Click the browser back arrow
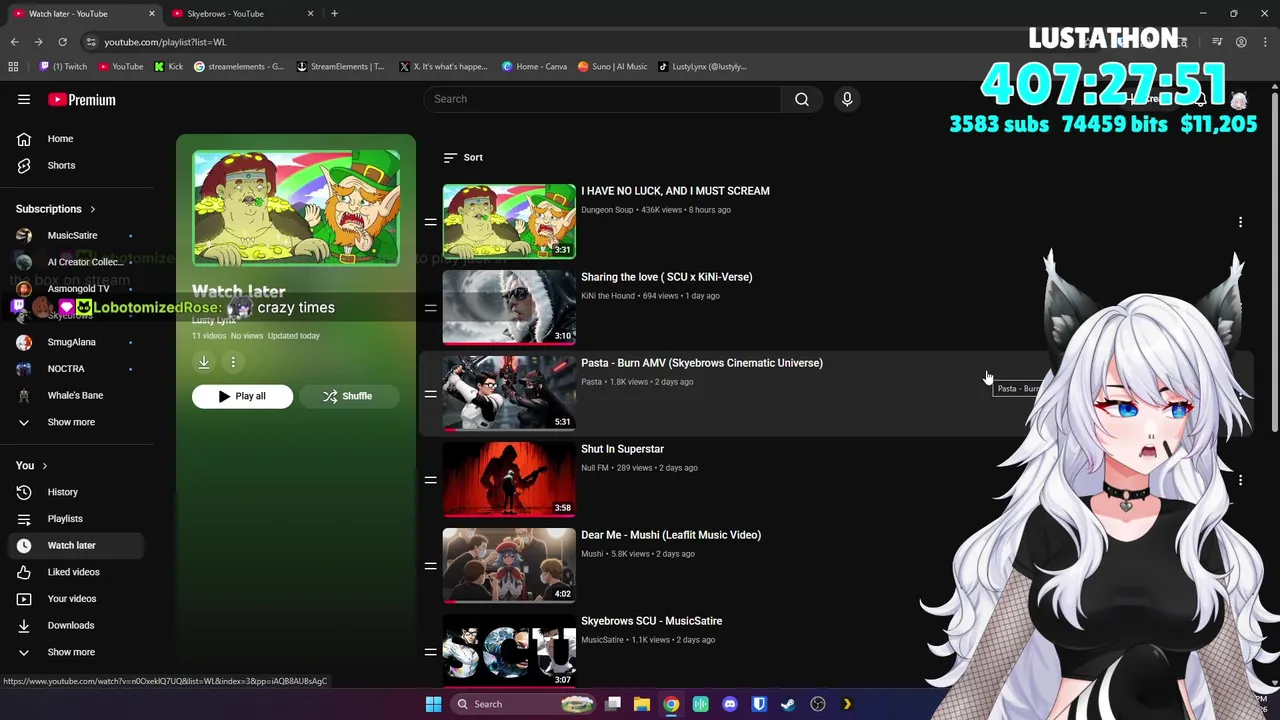Screen dimensions: 1280x720 coord(14,42)
